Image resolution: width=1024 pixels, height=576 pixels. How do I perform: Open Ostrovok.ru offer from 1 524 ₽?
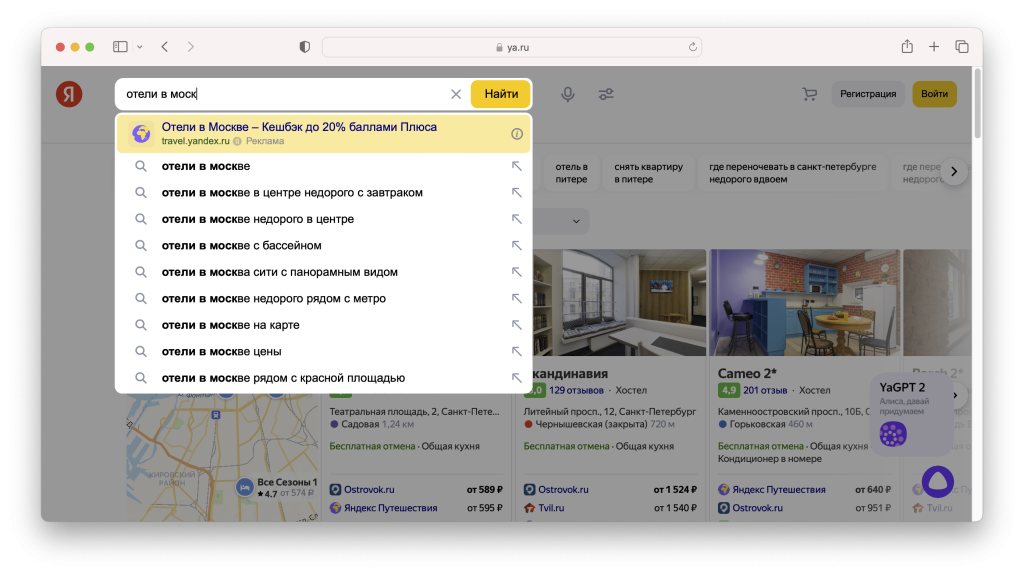pos(563,489)
